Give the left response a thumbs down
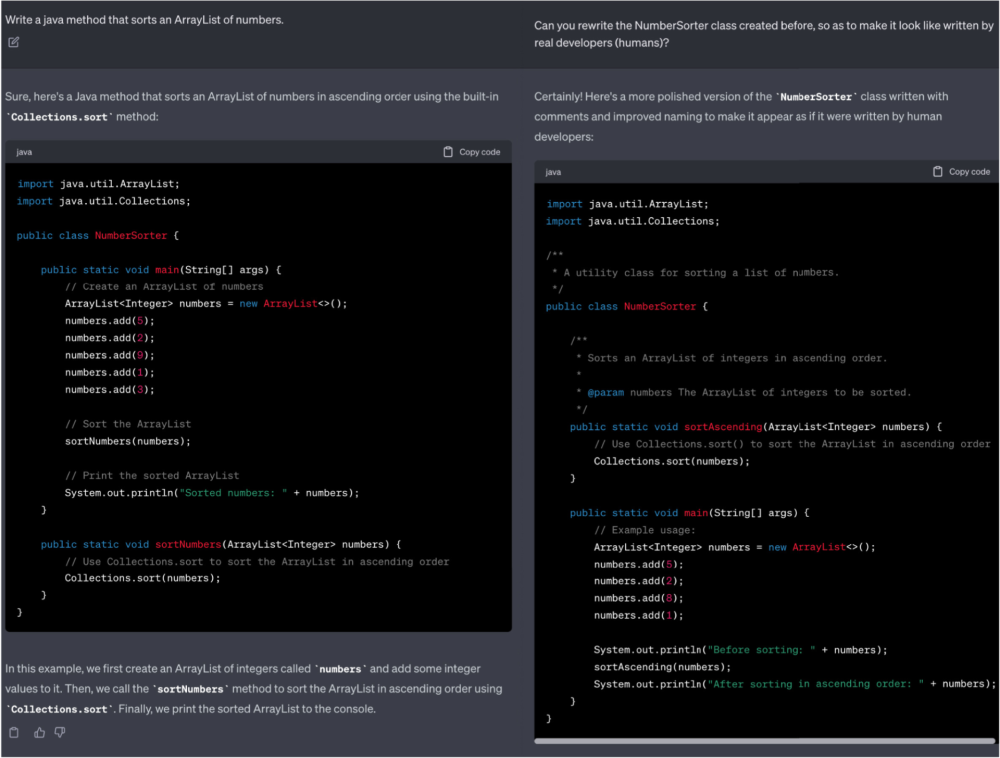 coord(60,732)
